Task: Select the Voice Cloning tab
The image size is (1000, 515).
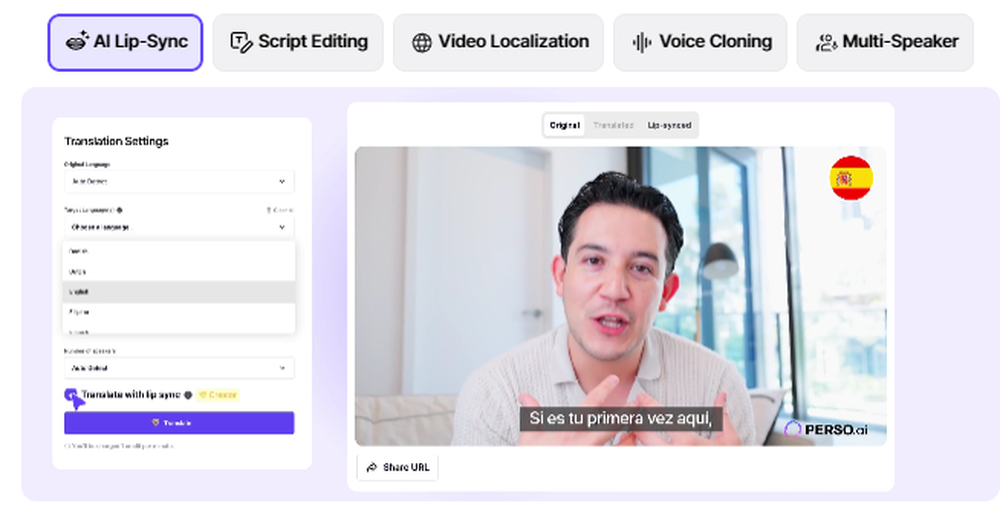Action: point(700,42)
